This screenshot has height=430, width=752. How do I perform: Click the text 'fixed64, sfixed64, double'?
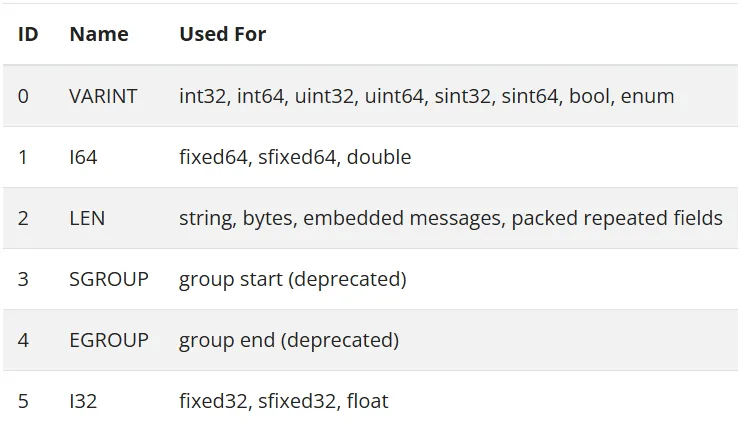[x=295, y=157]
